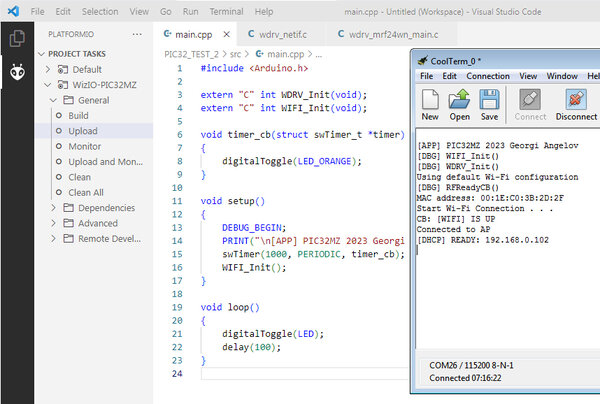Collapse the WizIO-PIC32MZ tree node
This screenshot has height=404, width=600.
click(x=47, y=85)
